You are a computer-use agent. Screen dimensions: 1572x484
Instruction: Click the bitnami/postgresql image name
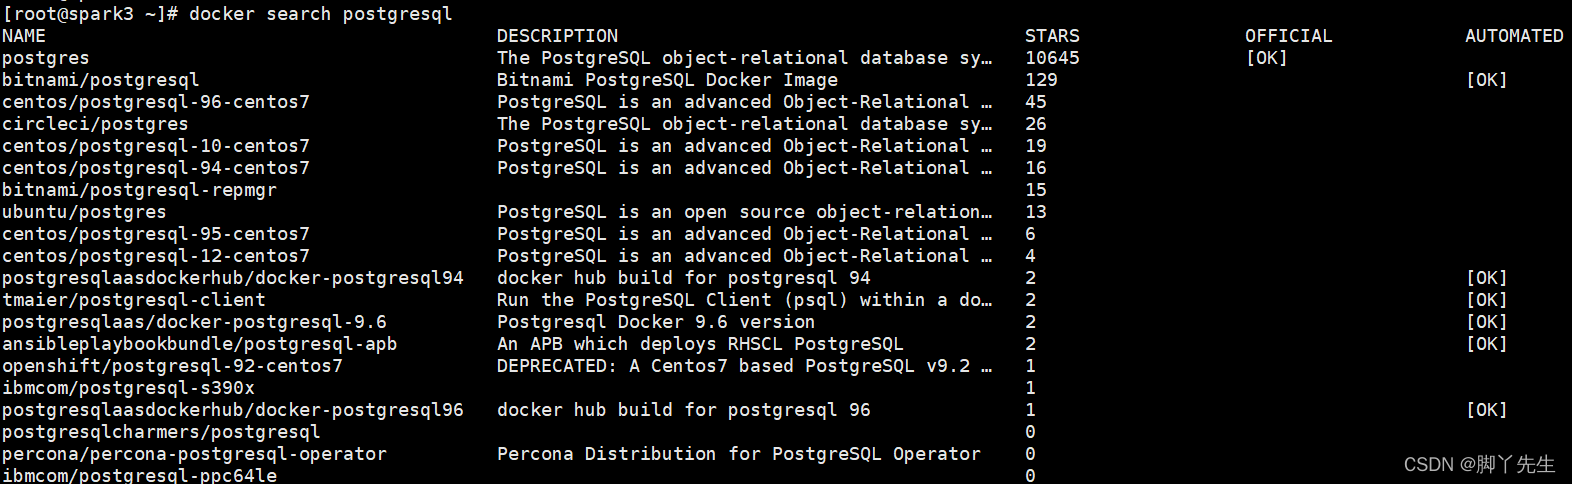(x=100, y=80)
